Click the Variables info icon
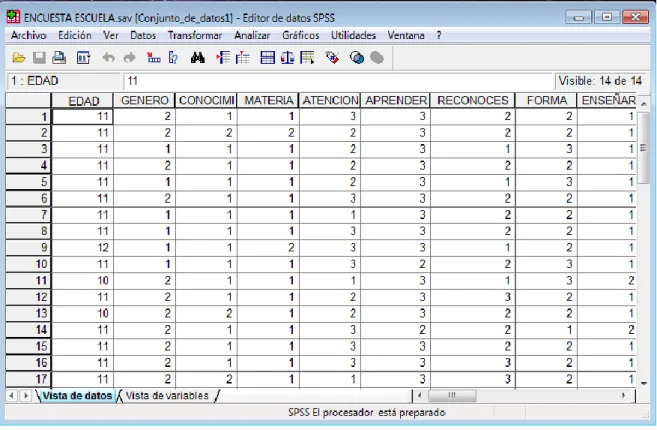657x430 pixels. (x=173, y=58)
